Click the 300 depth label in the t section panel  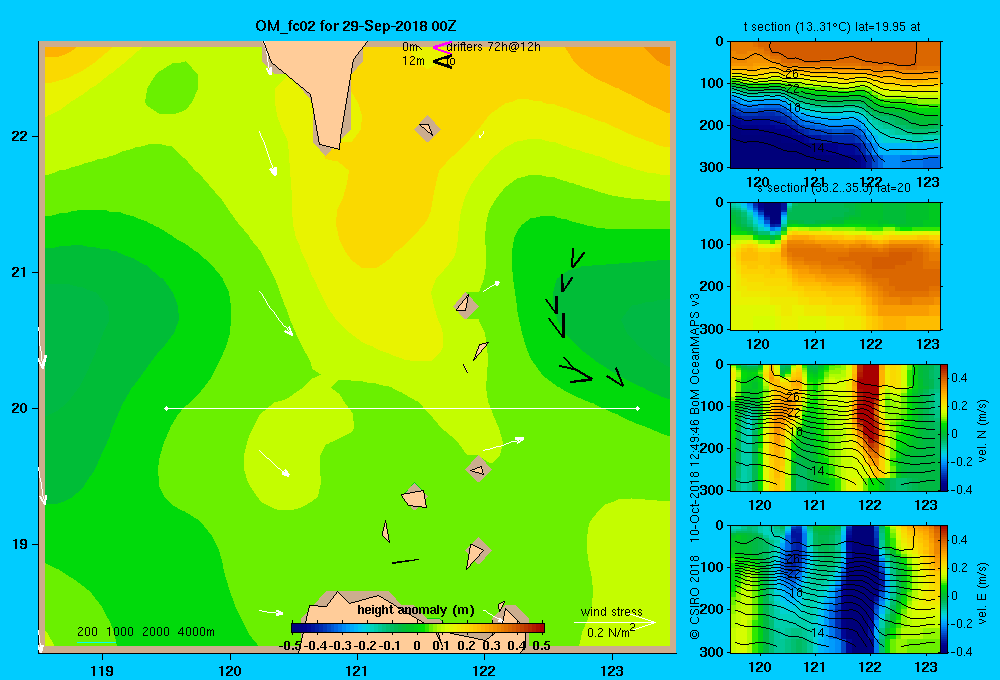[x=713, y=167]
